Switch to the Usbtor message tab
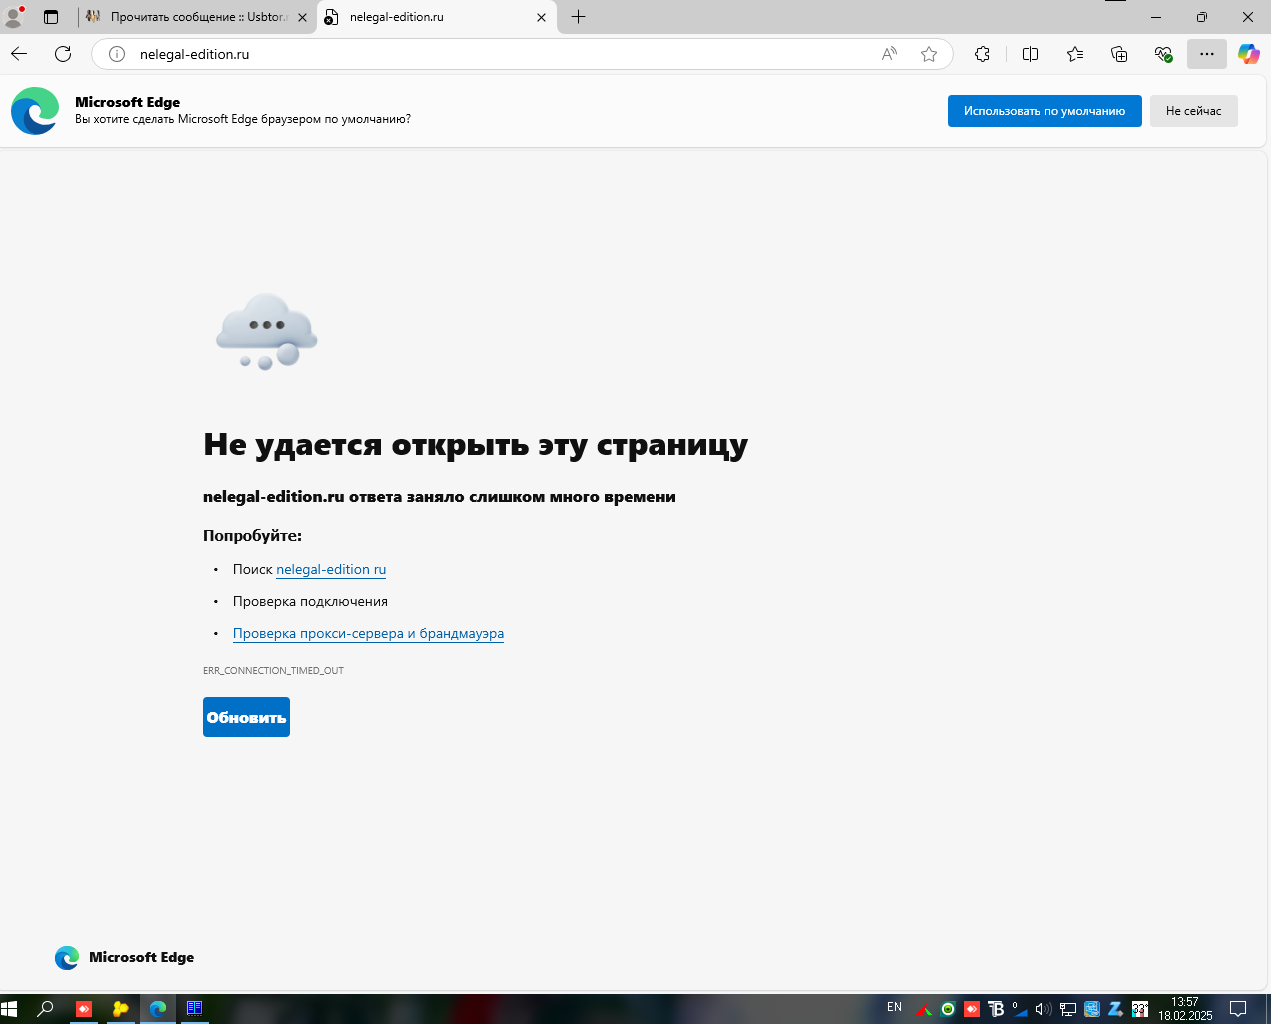 [x=196, y=17]
